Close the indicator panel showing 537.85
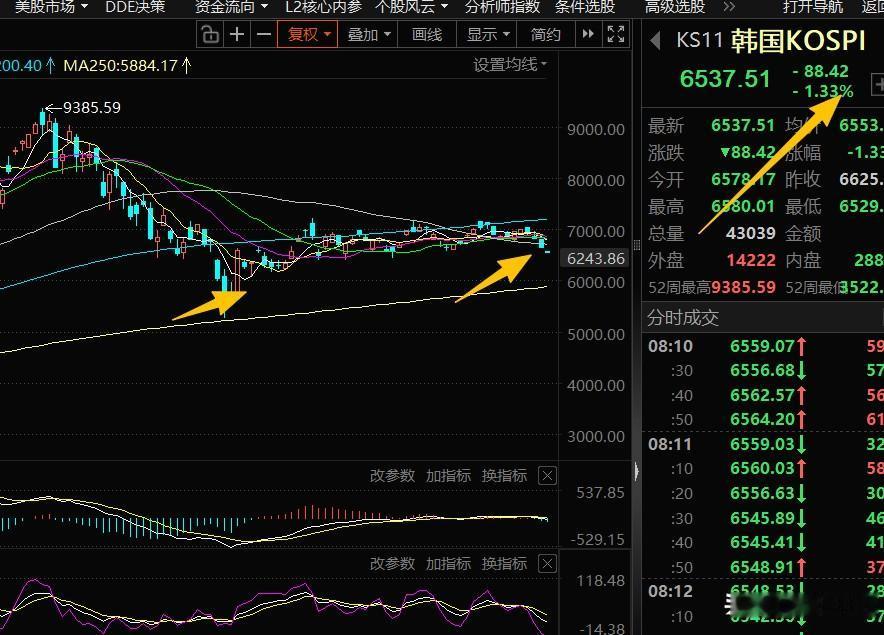Viewport: 884px width, 635px height. [x=547, y=475]
